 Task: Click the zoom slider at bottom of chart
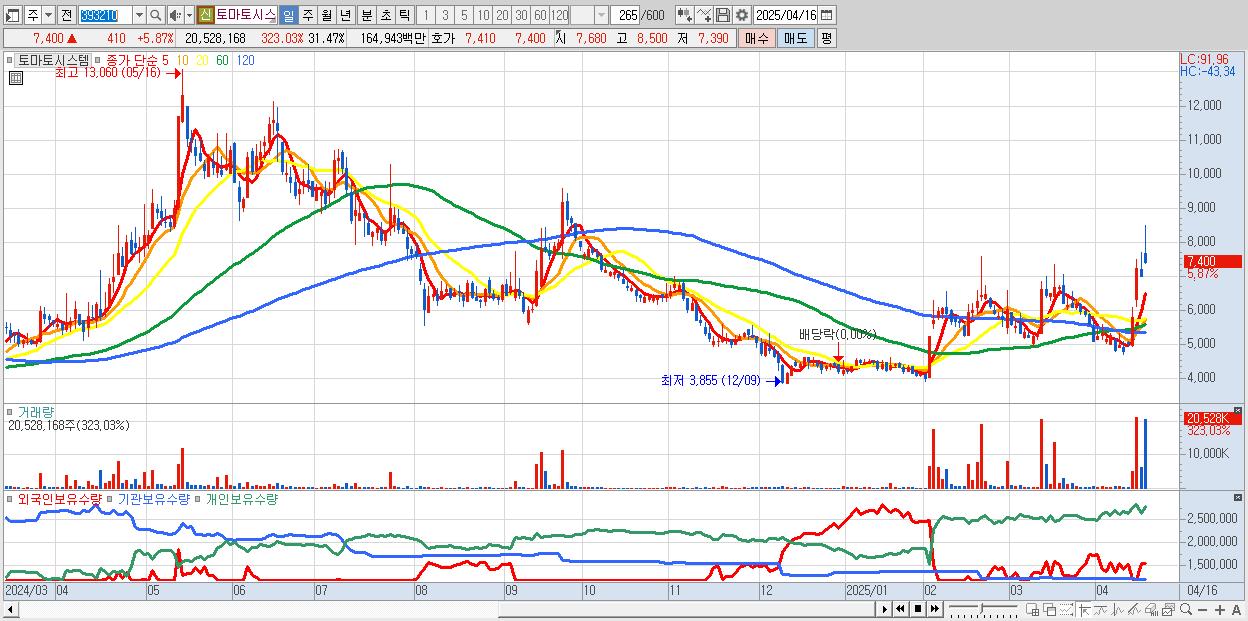[x=983, y=609]
